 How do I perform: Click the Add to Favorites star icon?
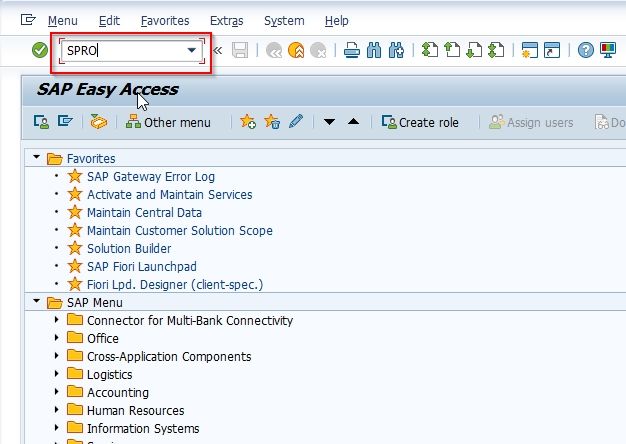point(248,121)
